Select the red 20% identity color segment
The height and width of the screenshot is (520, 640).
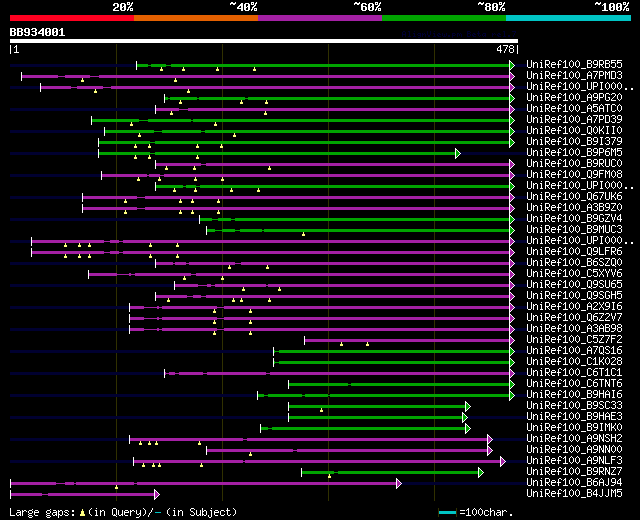[72, 18]
